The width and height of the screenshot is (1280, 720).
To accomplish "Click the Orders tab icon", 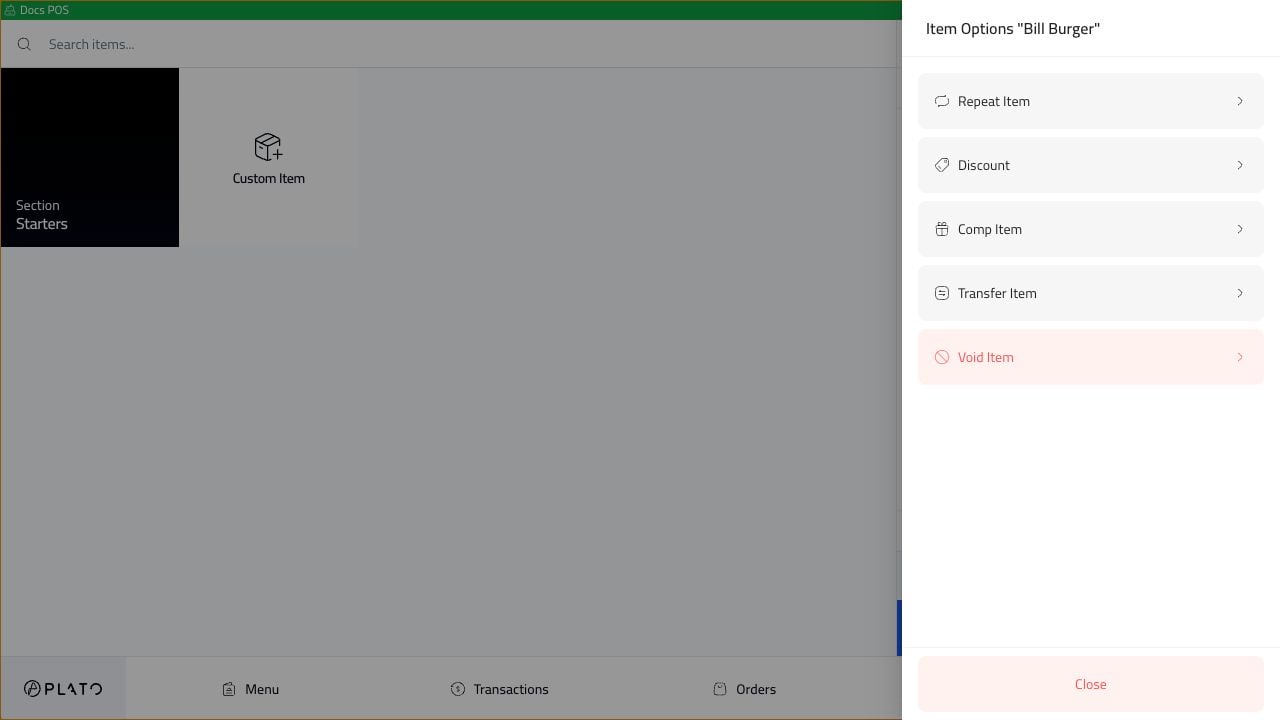I will (x=720, y=689).
